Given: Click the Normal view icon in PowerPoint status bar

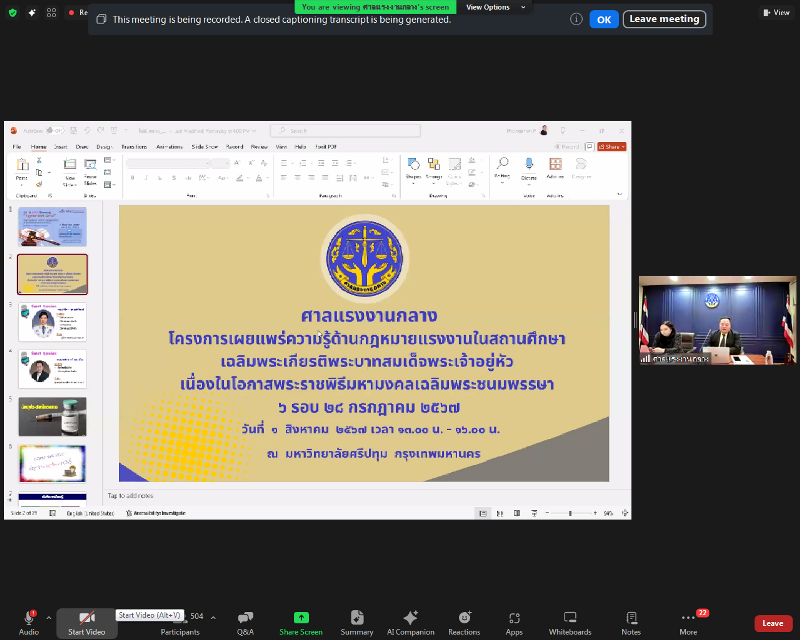Looking at the screenshot, I should tap(483, 513).
